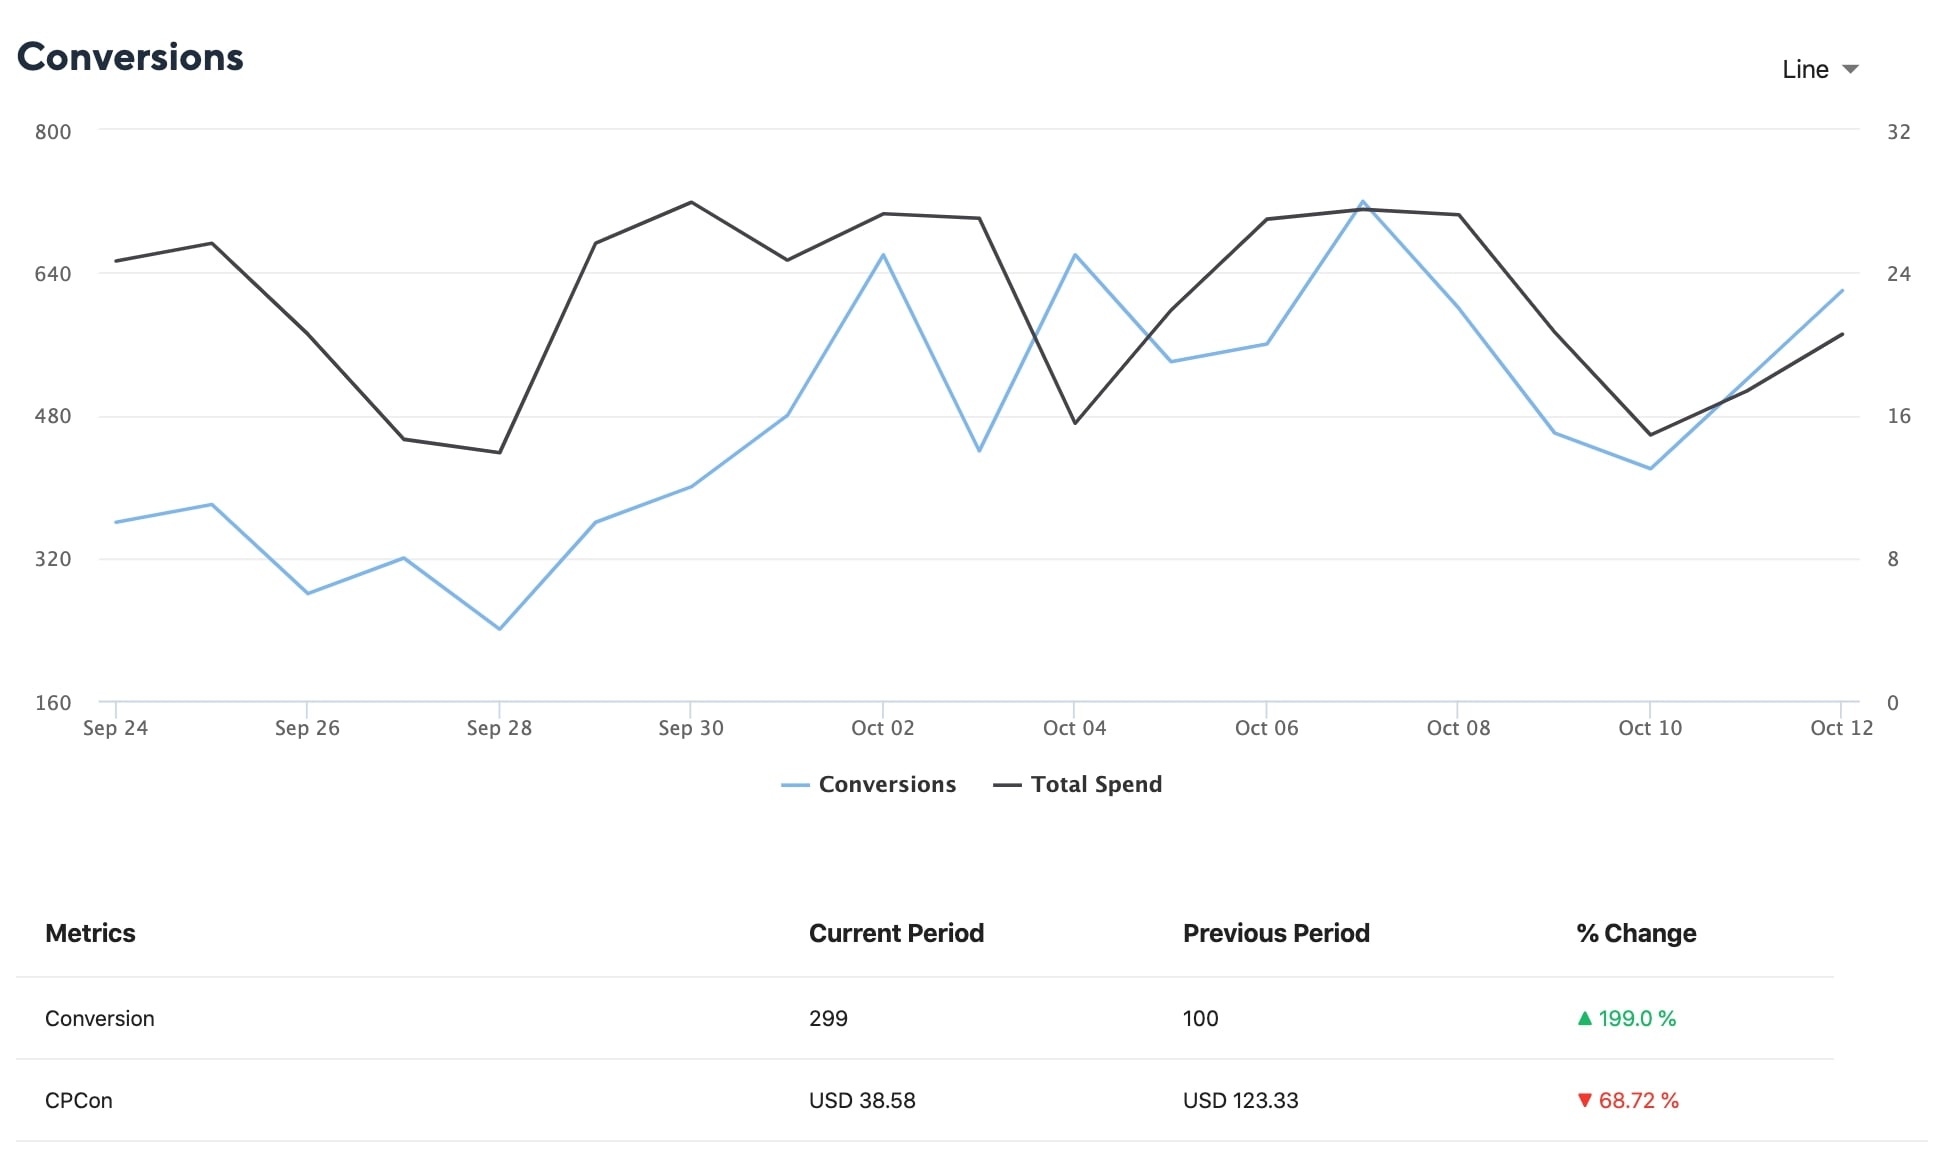This screenshot has width=1934, height=1156.
Task: Toggle Total Spend series label in legend
Action: pos(1096,784)
